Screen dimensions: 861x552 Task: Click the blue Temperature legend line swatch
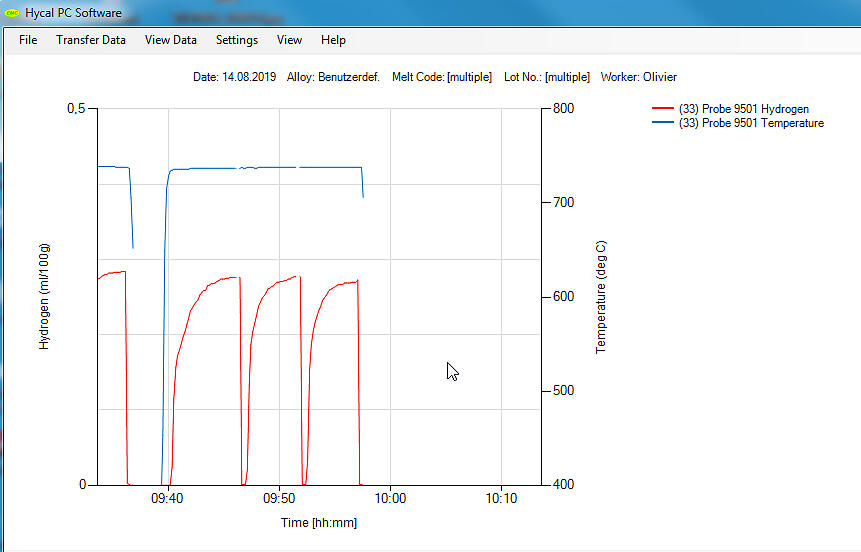point(662,123)
